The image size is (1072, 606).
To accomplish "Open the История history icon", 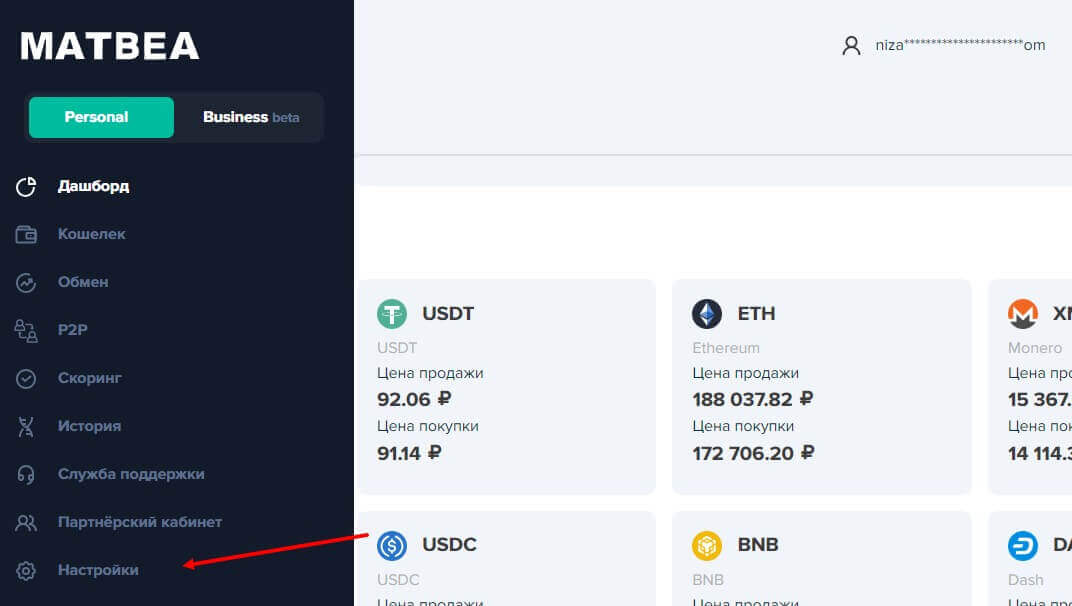I will 26,426.
